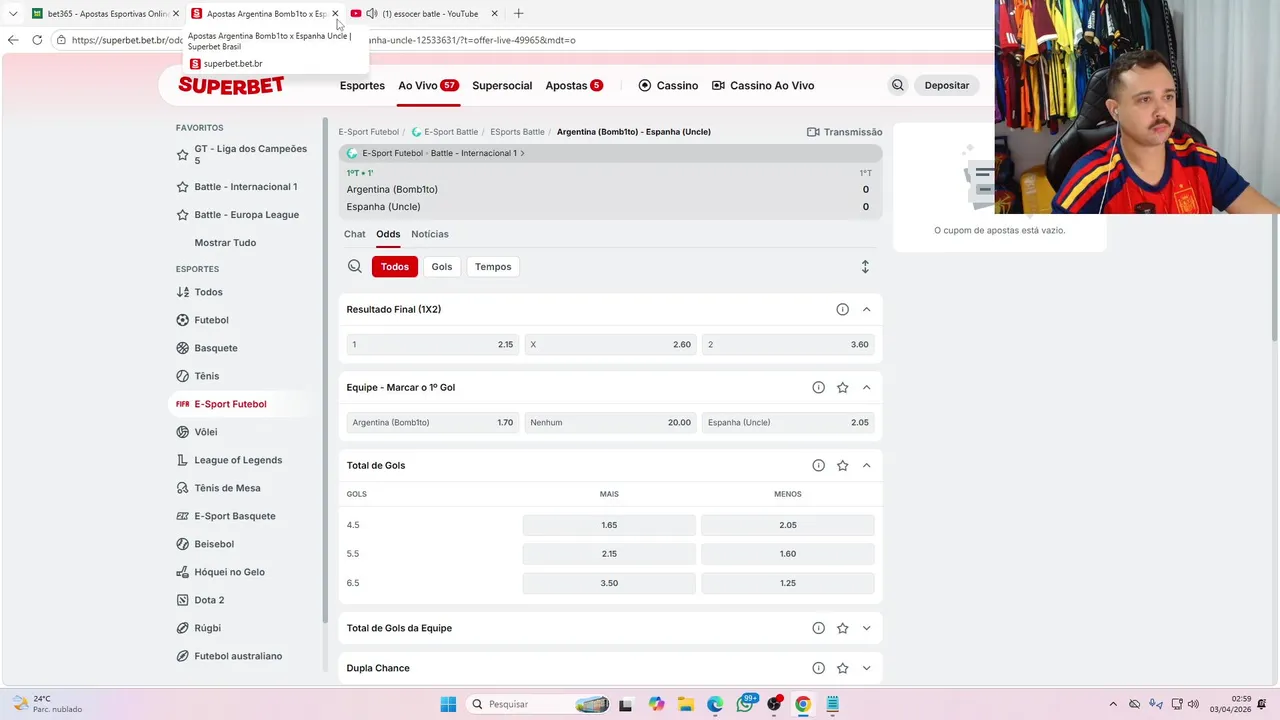Click the Mostrar Tudo favorites link
Image resolution: width=1280 pixels, height=720 pixels.
[x=225, y=243]
